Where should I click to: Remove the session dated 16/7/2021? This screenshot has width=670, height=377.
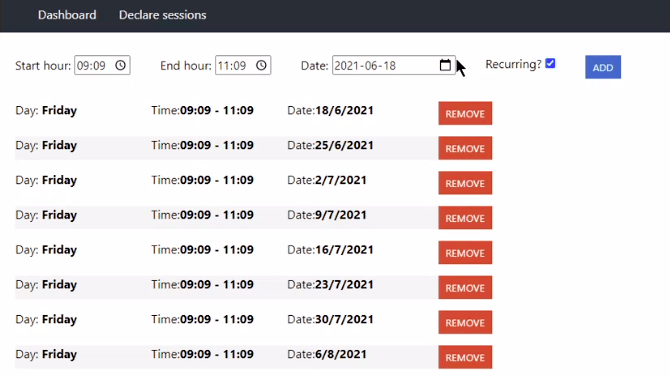click(465, 253)
